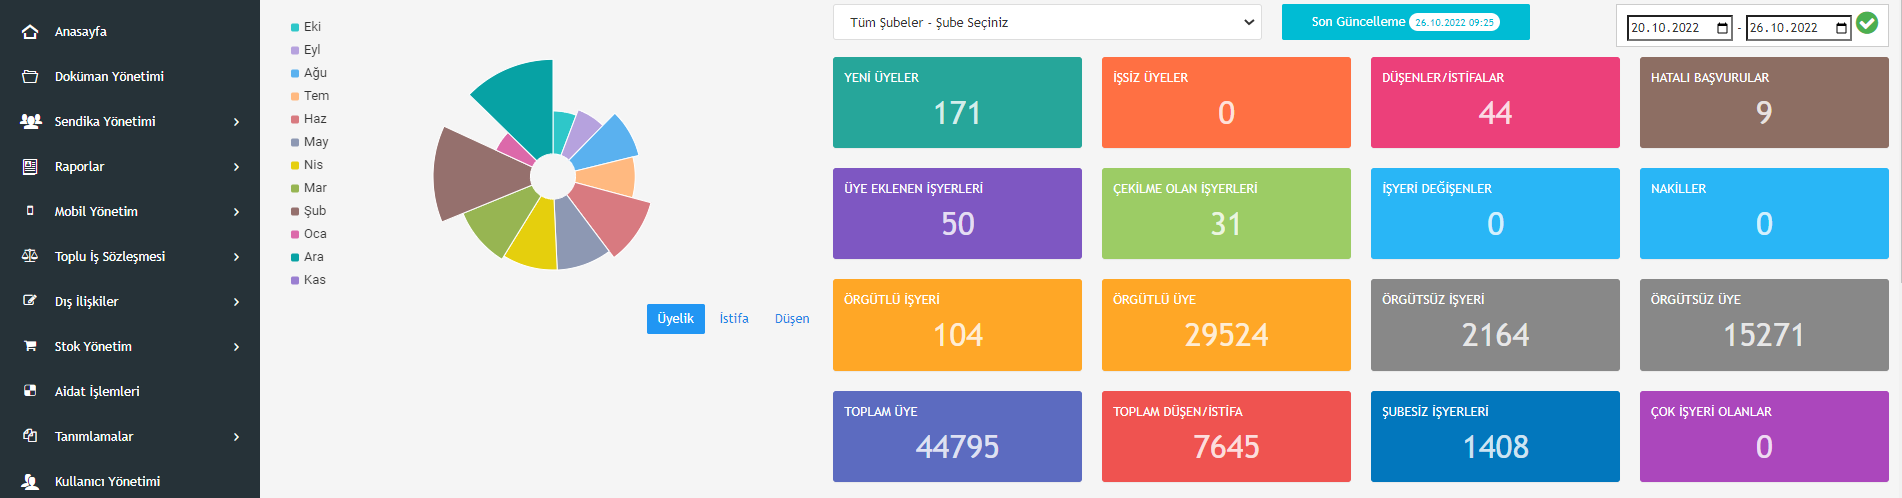Click the green checkmark to apply dates

pos(1866,23)
